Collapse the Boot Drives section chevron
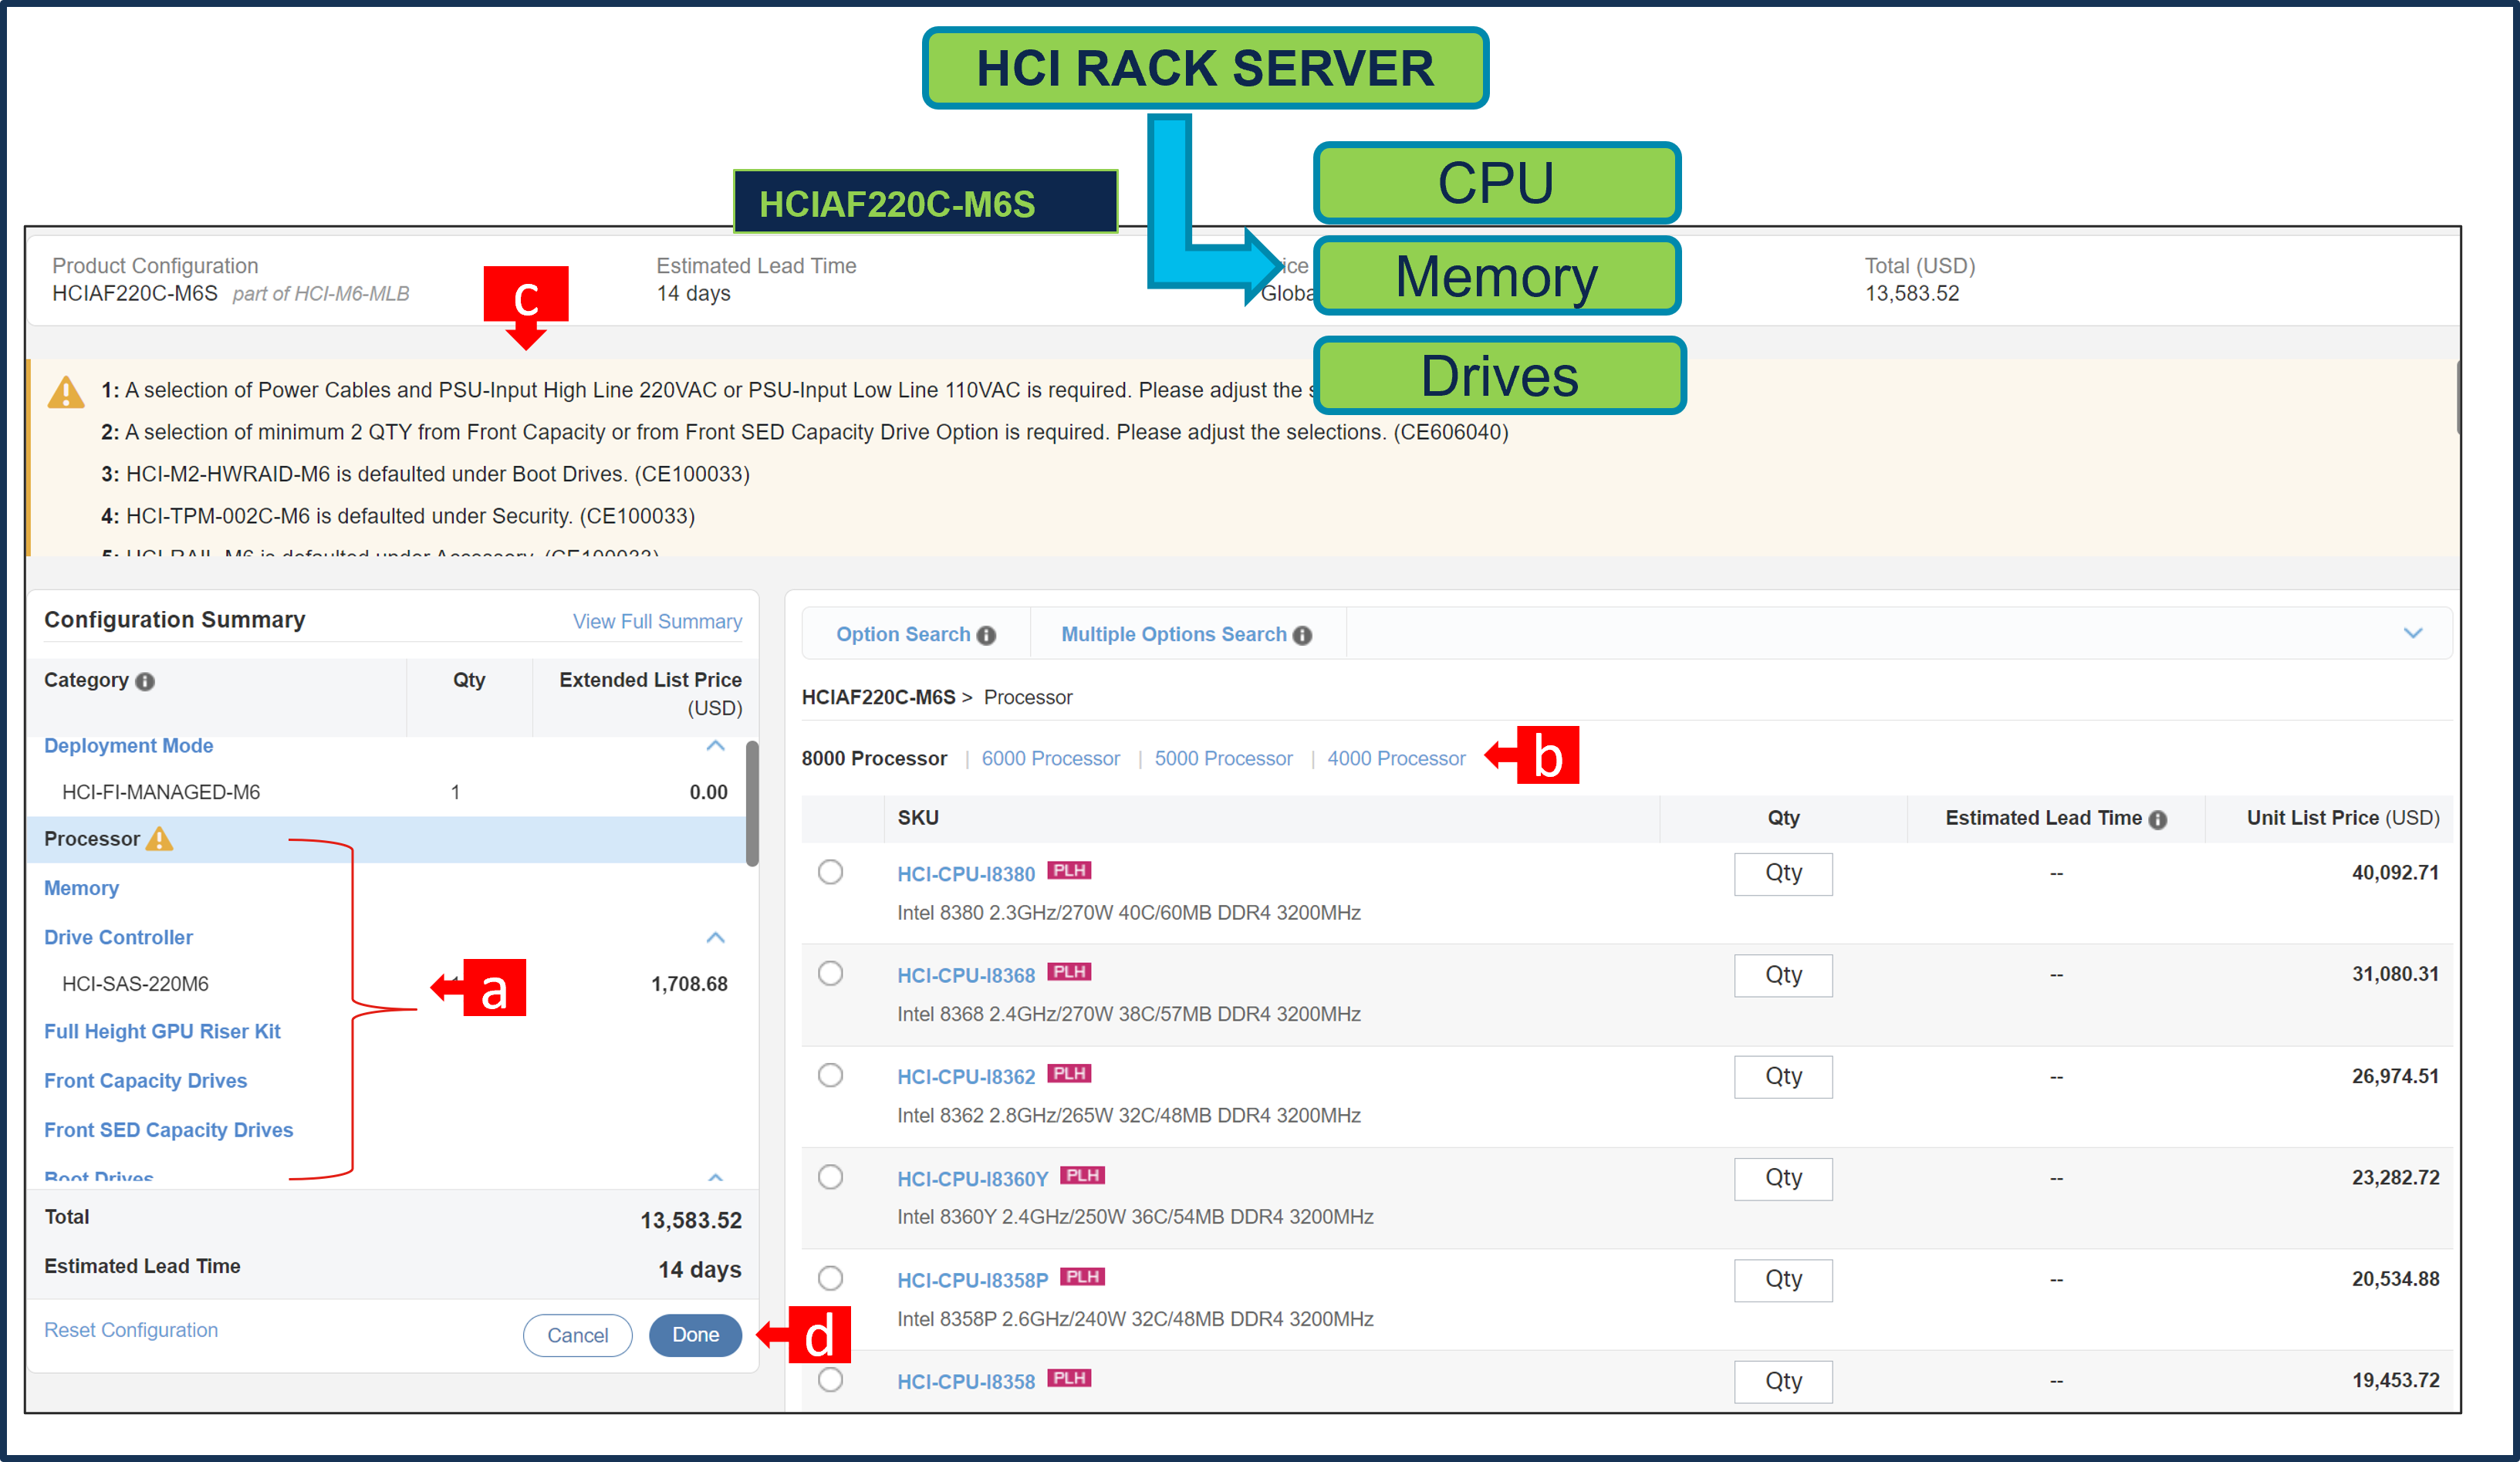The image size is (2520, 1462). (x=715, y=1177)
